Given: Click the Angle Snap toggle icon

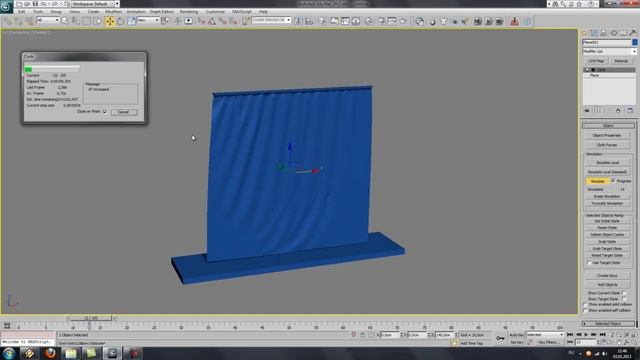Looking at the screenshot, I should (x=211, y=21).
